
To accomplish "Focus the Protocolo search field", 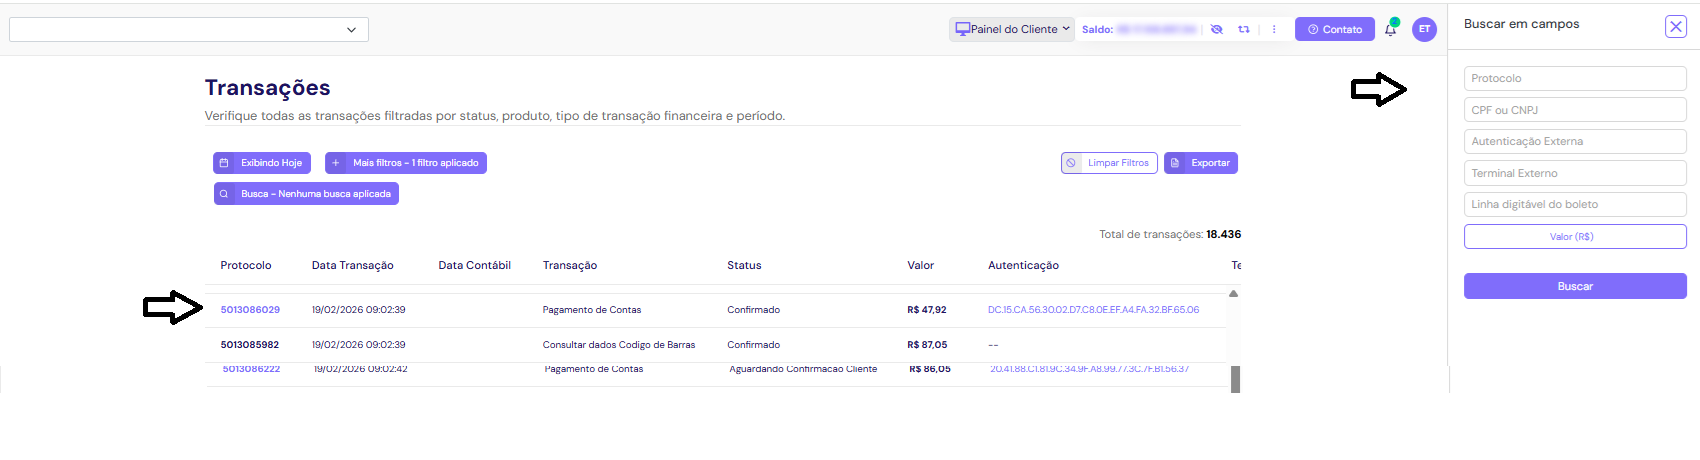I will click(1574, 78).
